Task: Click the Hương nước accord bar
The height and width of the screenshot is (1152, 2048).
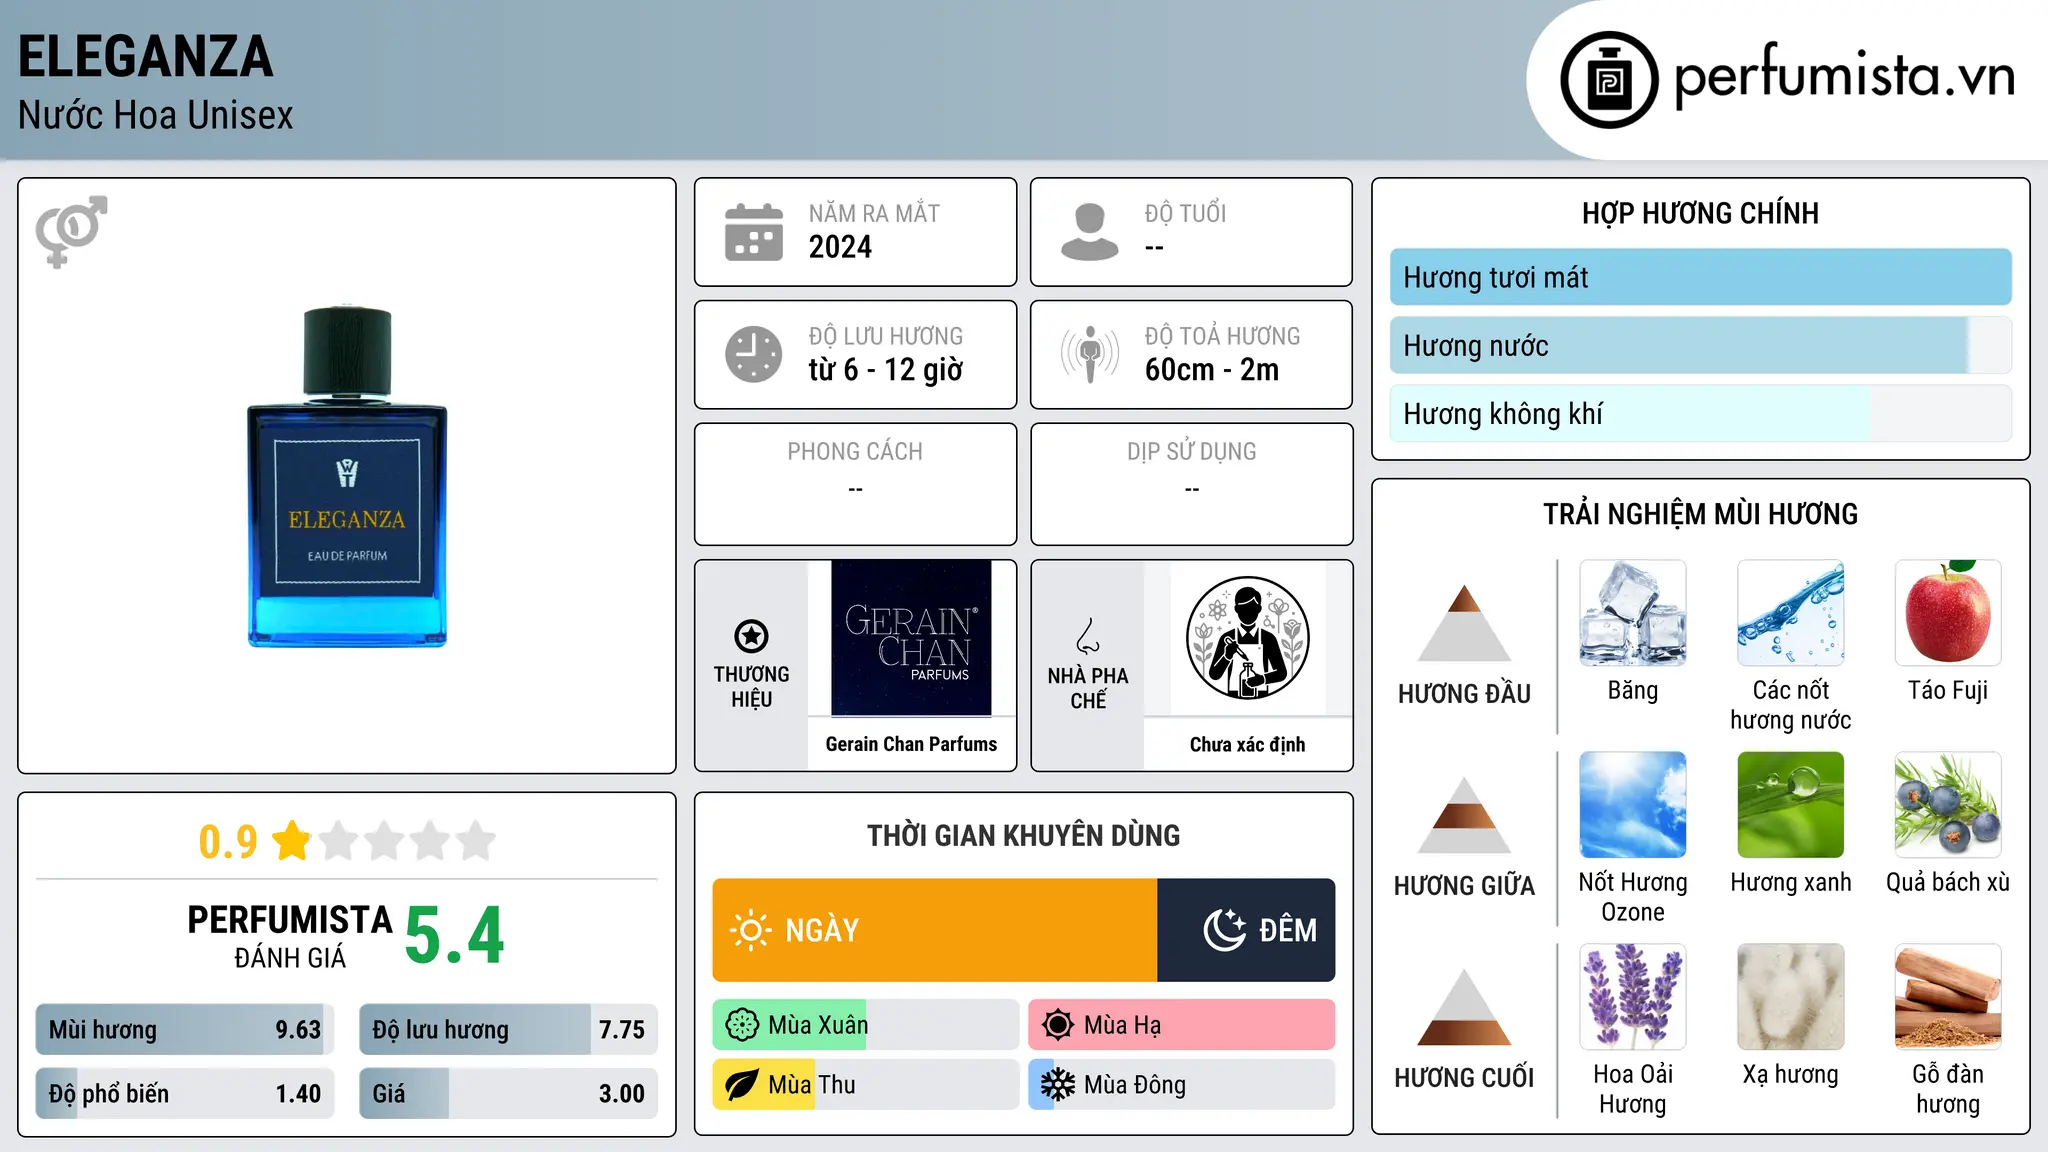Action: (1700, 346)
